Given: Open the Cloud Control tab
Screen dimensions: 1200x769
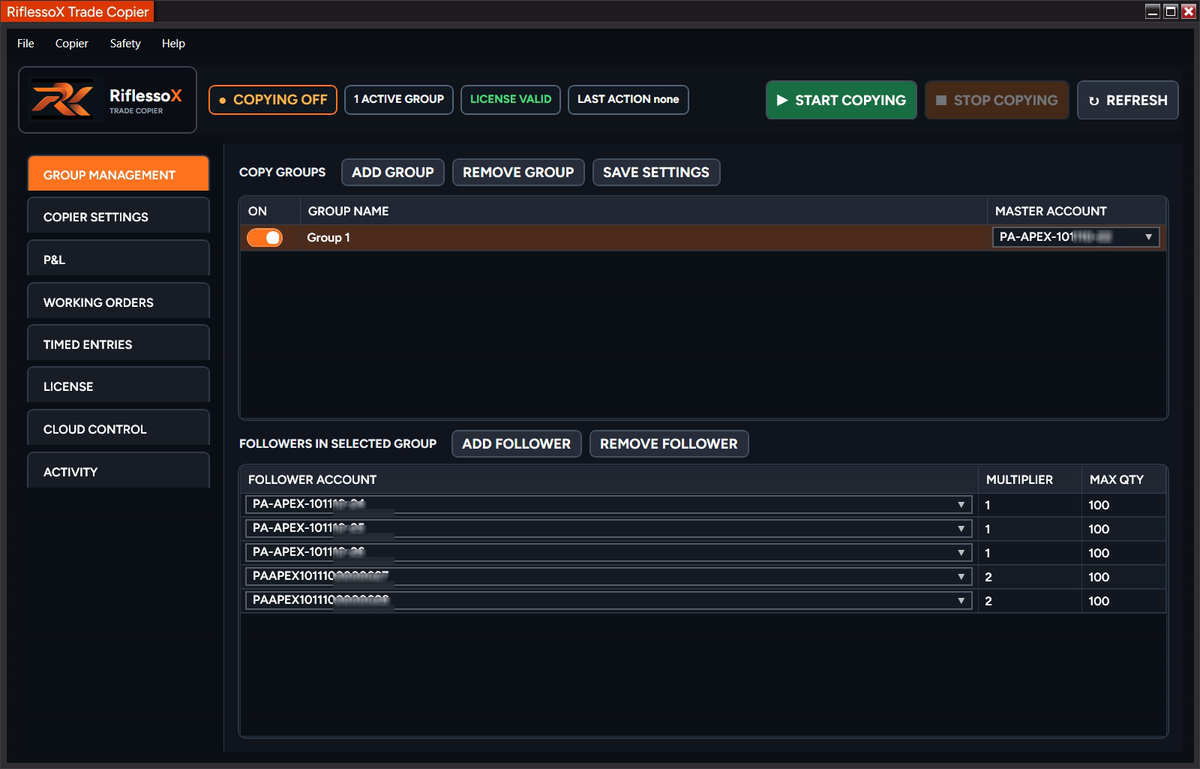Looking at the screenshot, I should [x=118, y=429].
